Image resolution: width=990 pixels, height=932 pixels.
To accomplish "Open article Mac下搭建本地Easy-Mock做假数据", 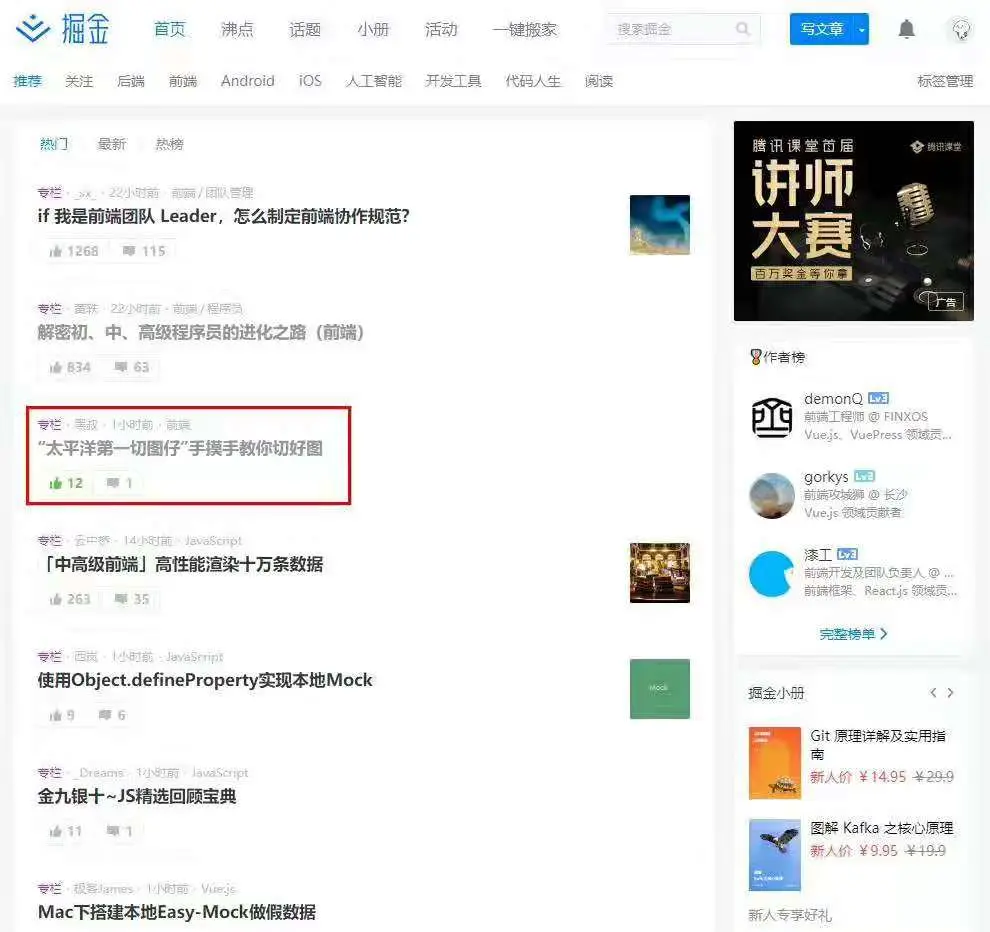I will (x=177, y=912).
